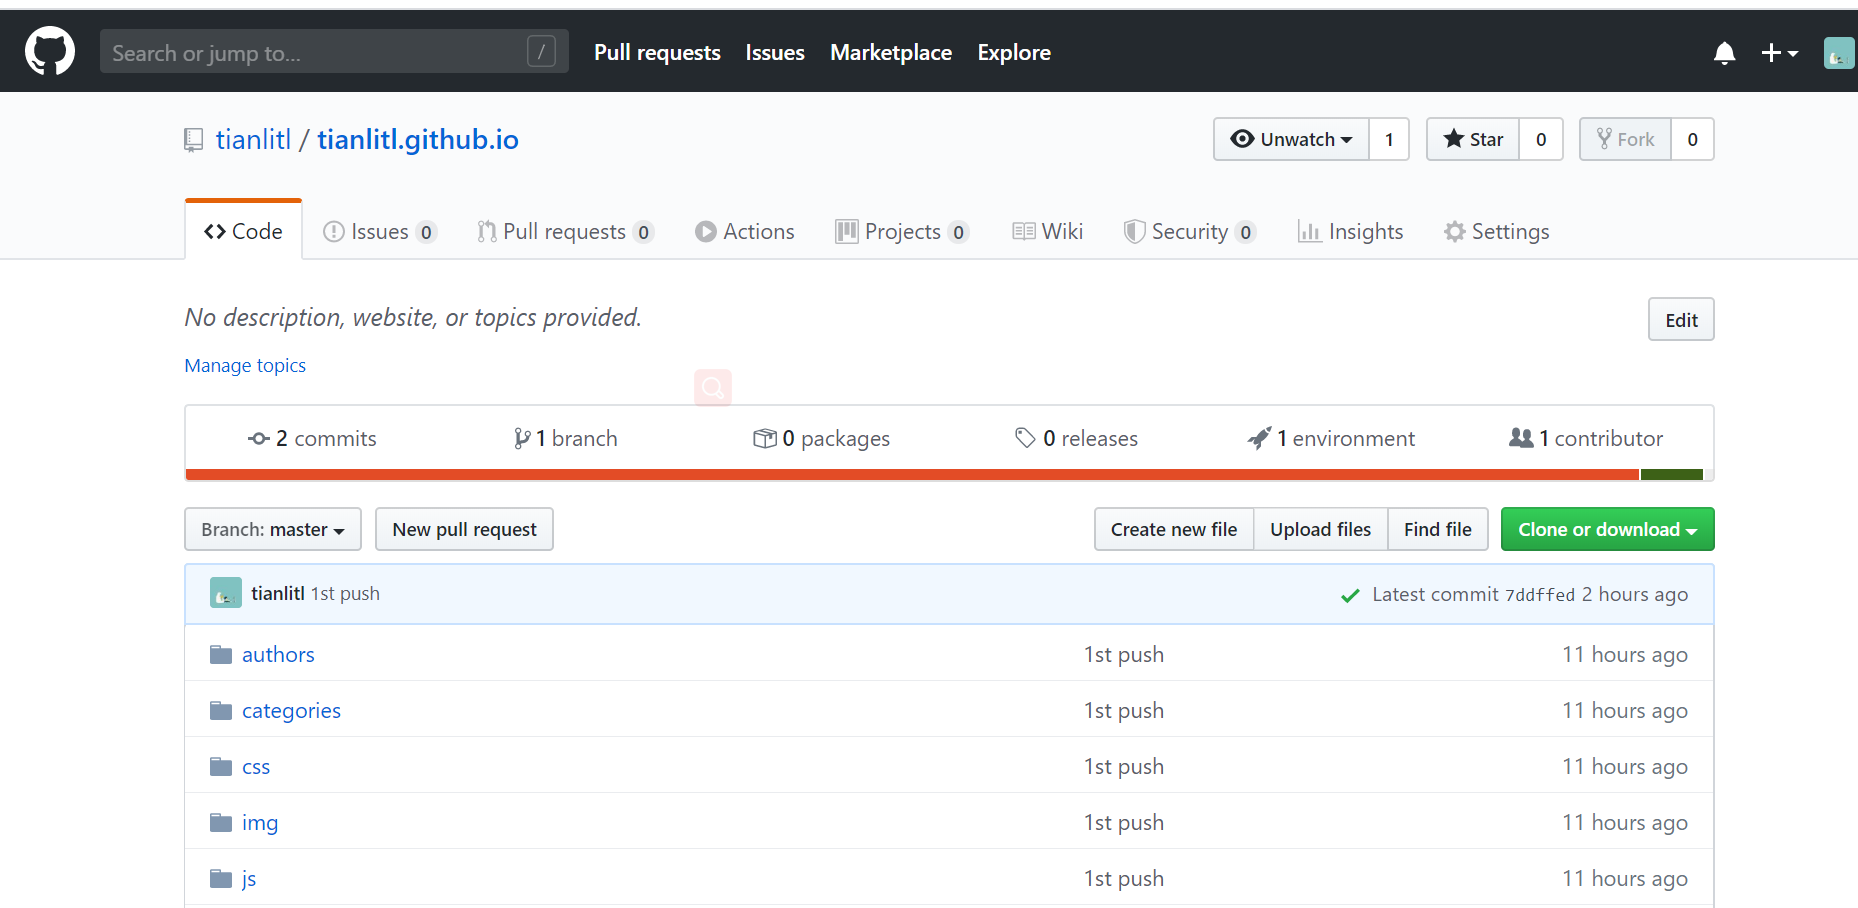Click the Fork button
1858x908 pixels.
pos(1625,139)
